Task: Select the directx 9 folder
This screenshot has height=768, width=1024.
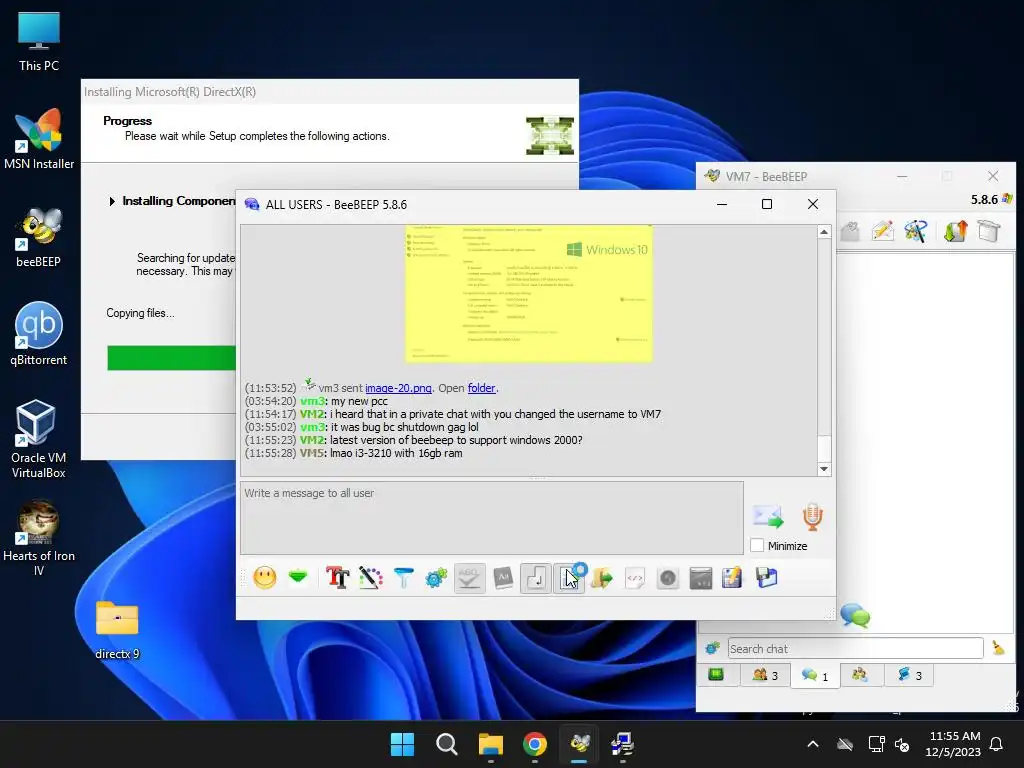Action: pos(117,630)
